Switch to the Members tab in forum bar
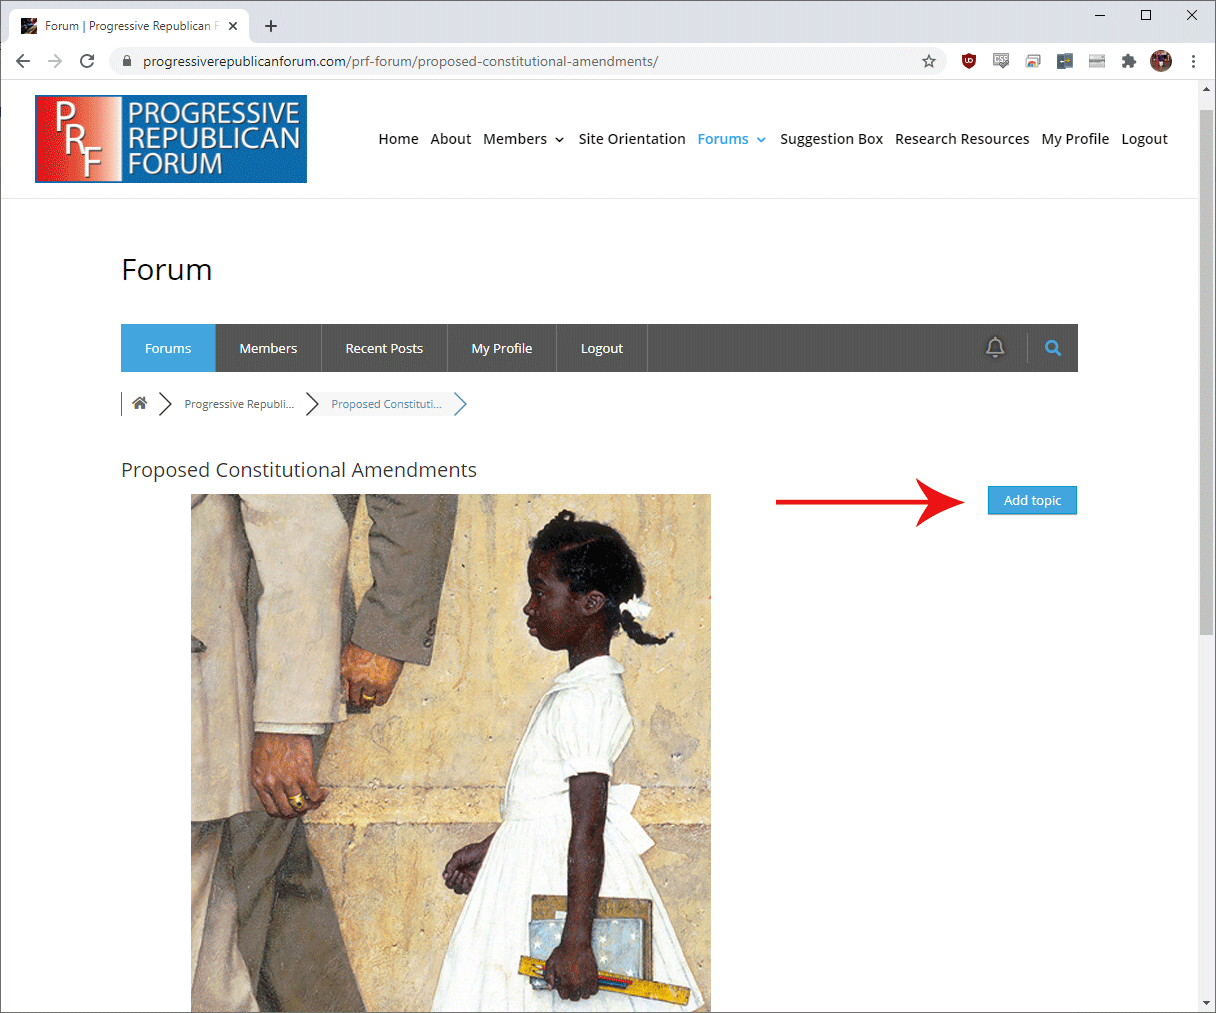The height and width of the screenshot is (1013, 1216). pyautogui.click(x=268, y=348)
